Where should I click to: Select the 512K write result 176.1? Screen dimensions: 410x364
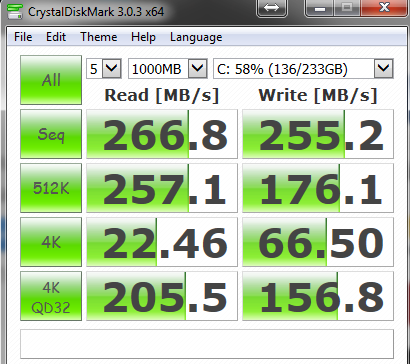[318, 188]
